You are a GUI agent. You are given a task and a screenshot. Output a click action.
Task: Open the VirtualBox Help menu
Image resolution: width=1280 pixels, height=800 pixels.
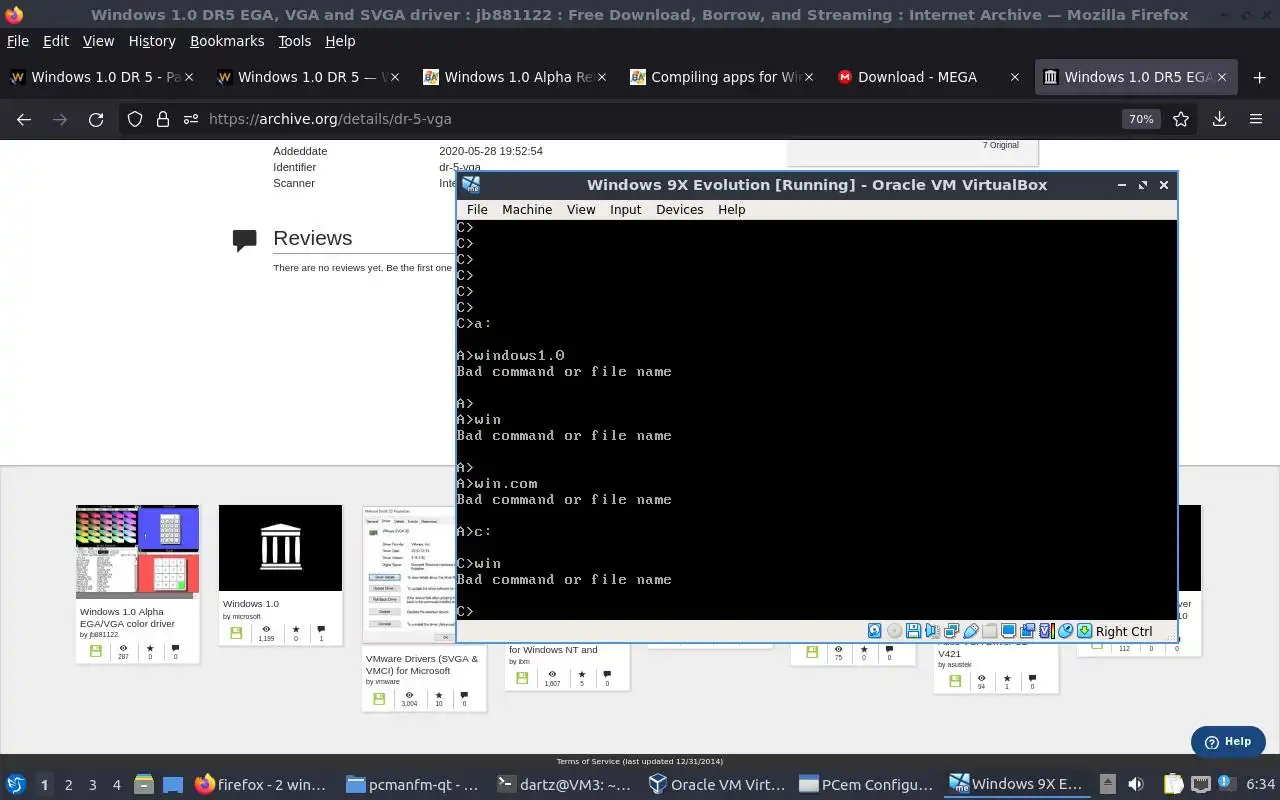pos(731,209)
